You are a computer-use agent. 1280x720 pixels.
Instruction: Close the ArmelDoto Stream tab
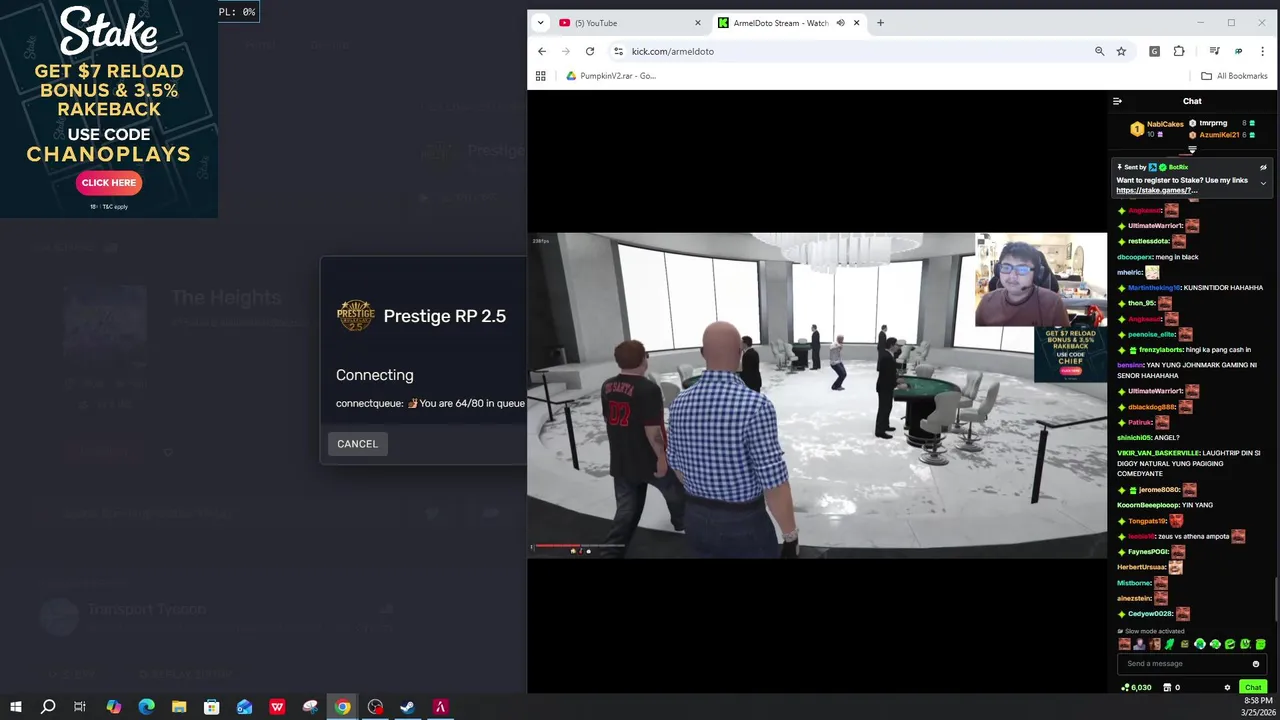(856, 23)
